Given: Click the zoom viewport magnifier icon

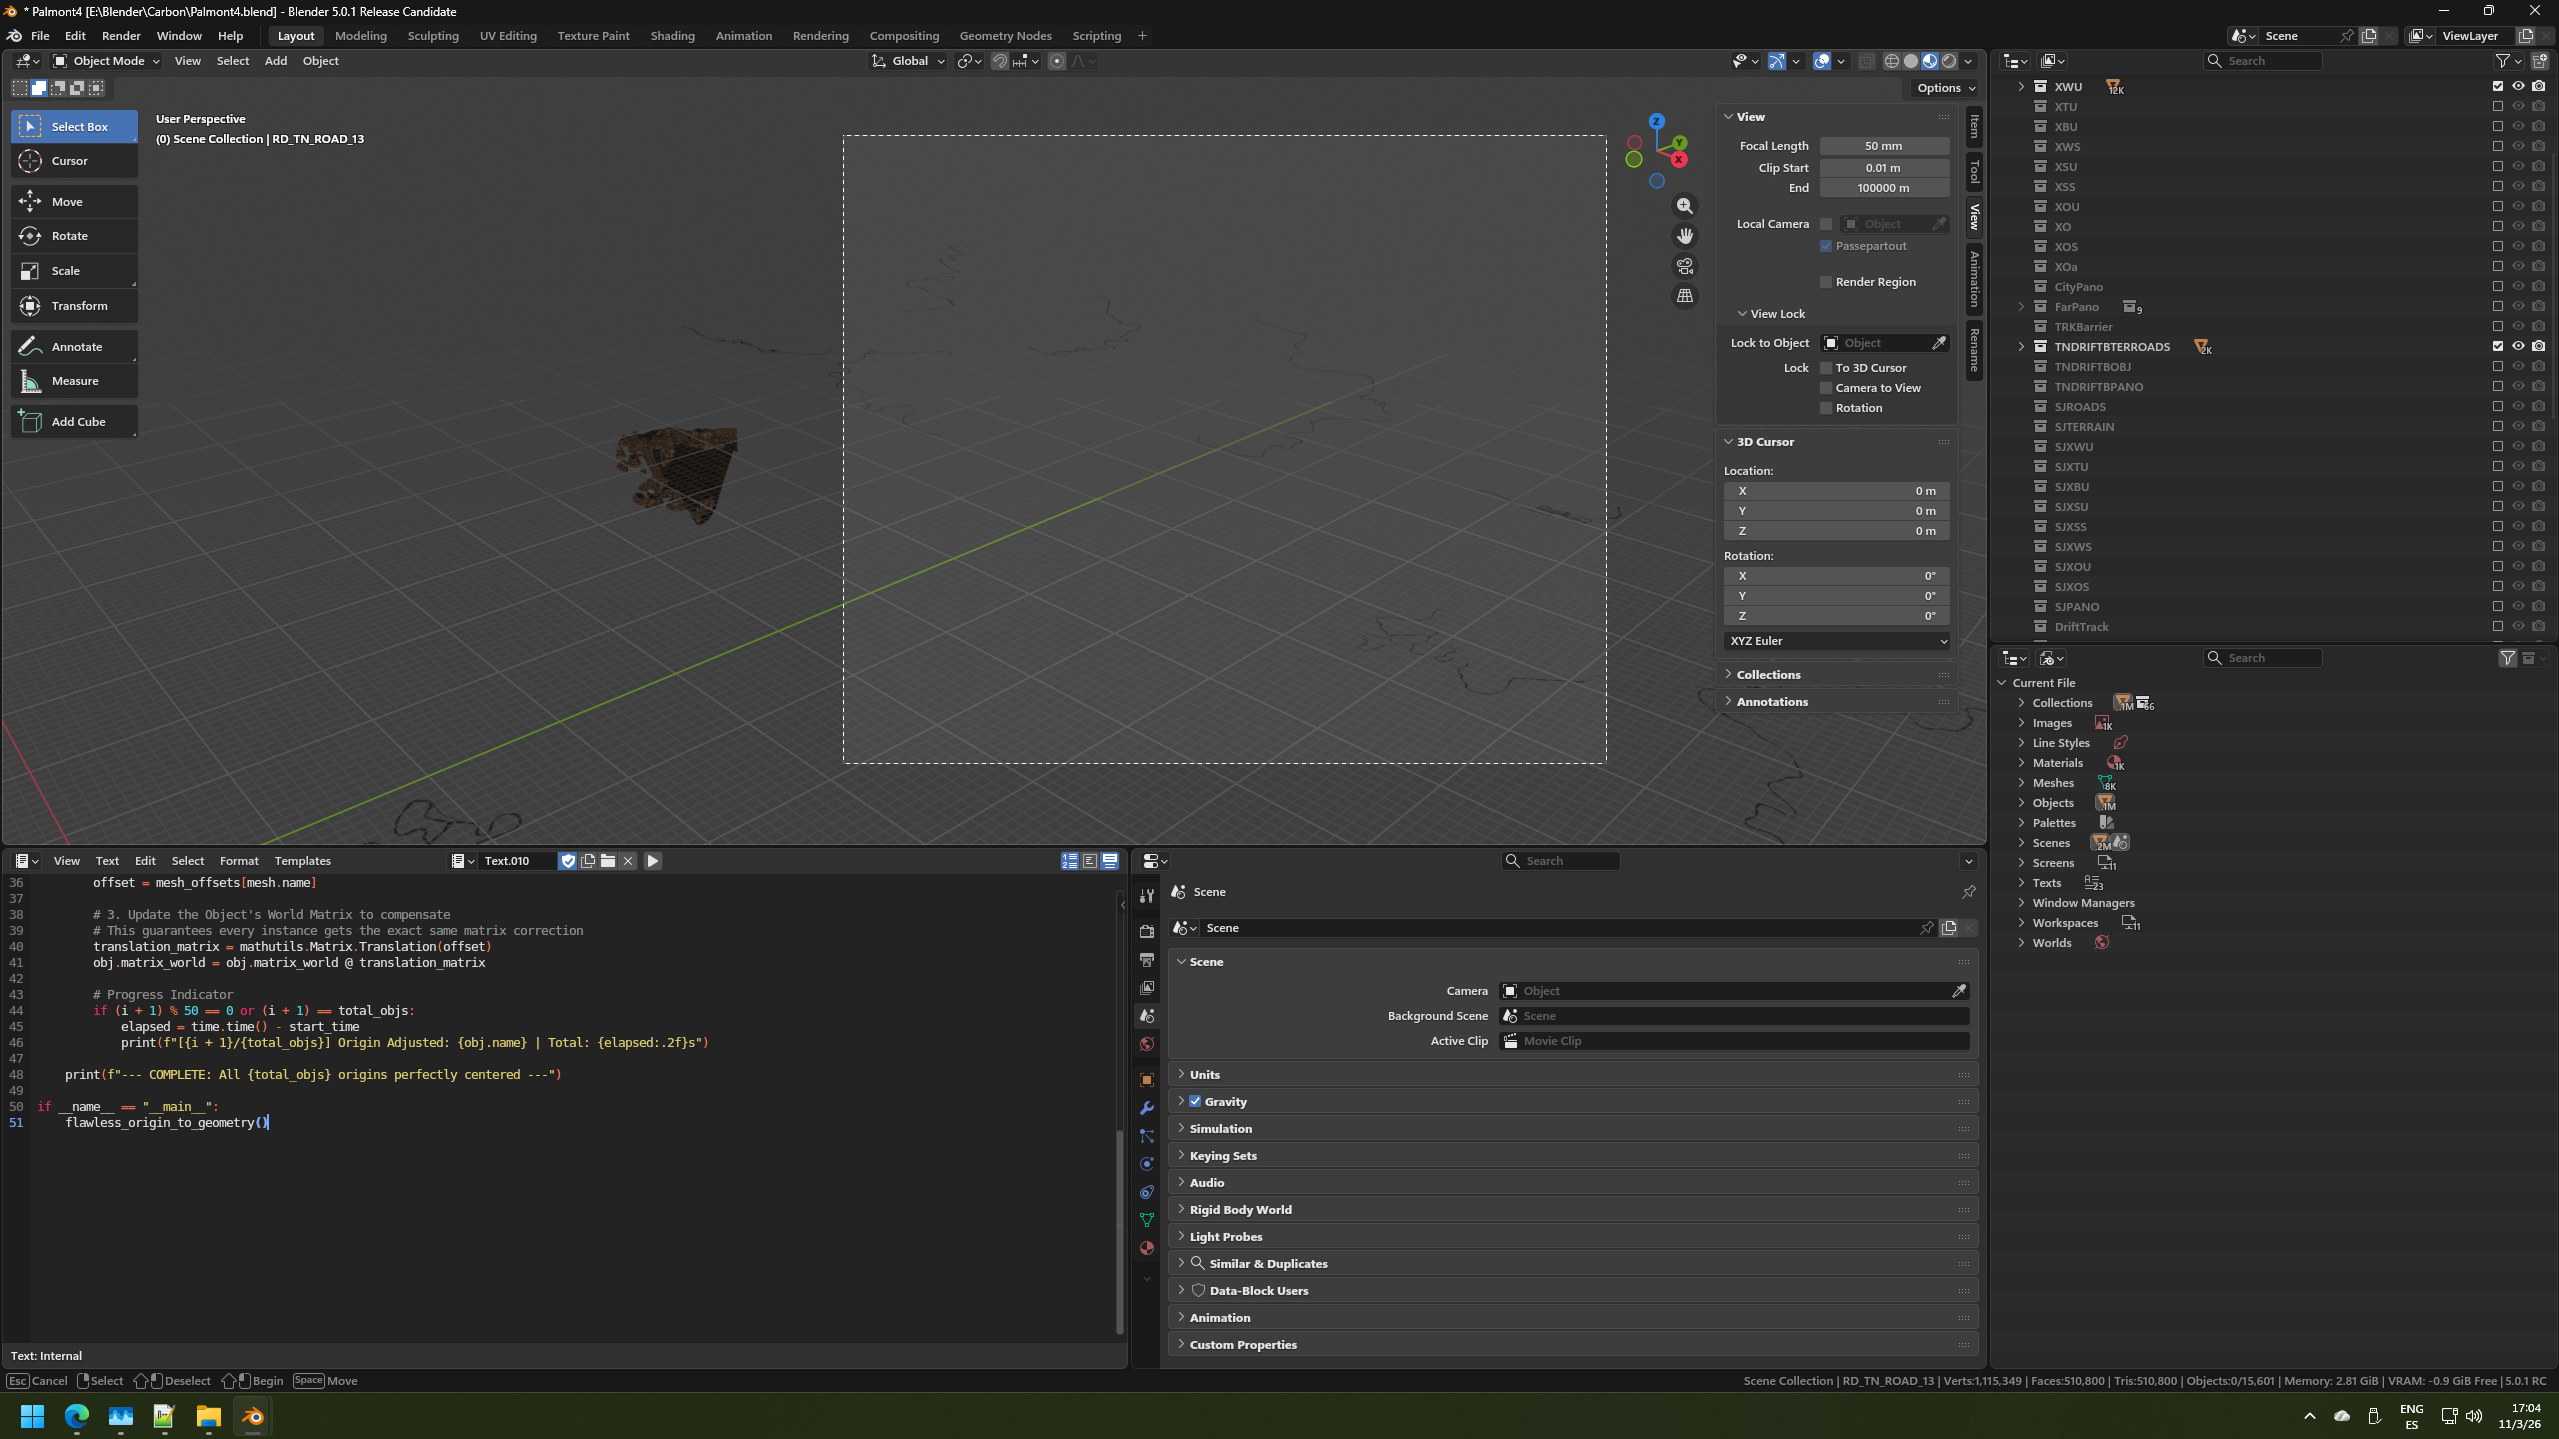Looking at the screenshot, I should pyautogui.click(x=1685, y=206).
